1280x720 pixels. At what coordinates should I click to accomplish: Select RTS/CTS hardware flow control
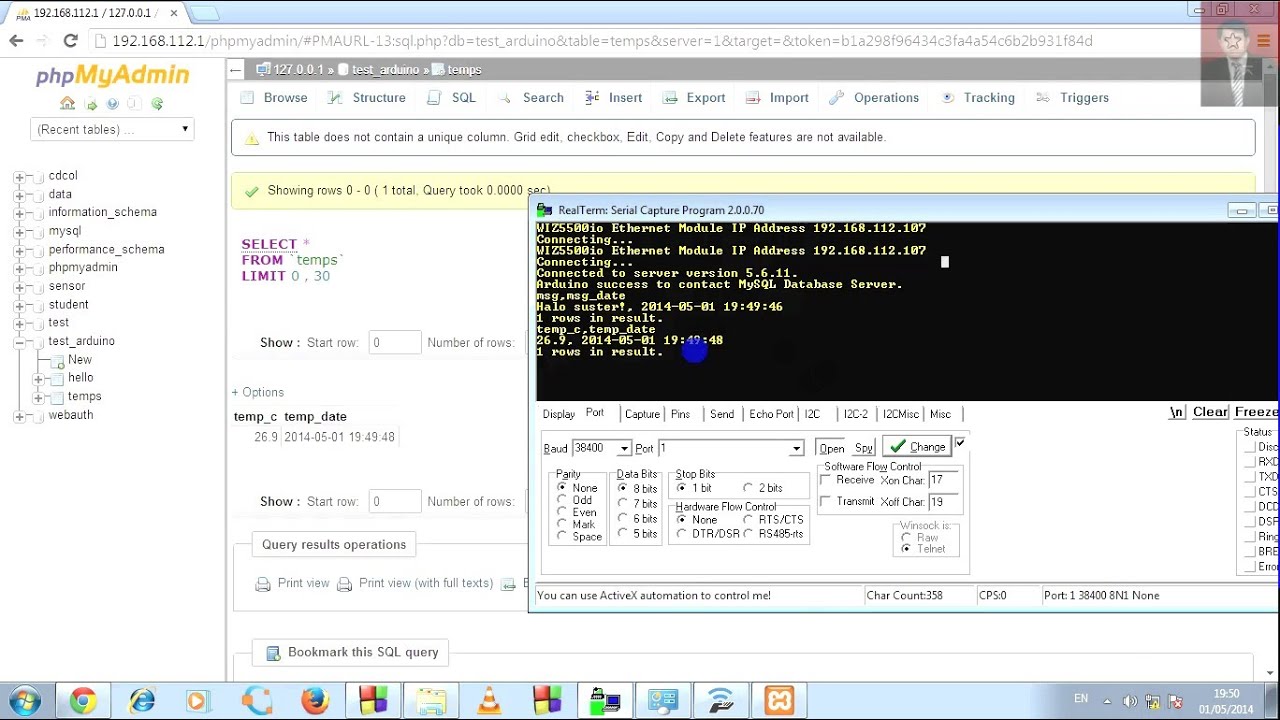(748, 520)
